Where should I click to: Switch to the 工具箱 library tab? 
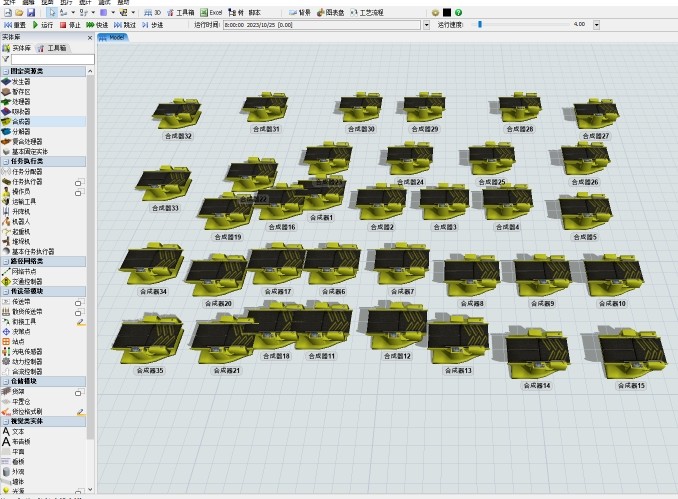point(51,48)
